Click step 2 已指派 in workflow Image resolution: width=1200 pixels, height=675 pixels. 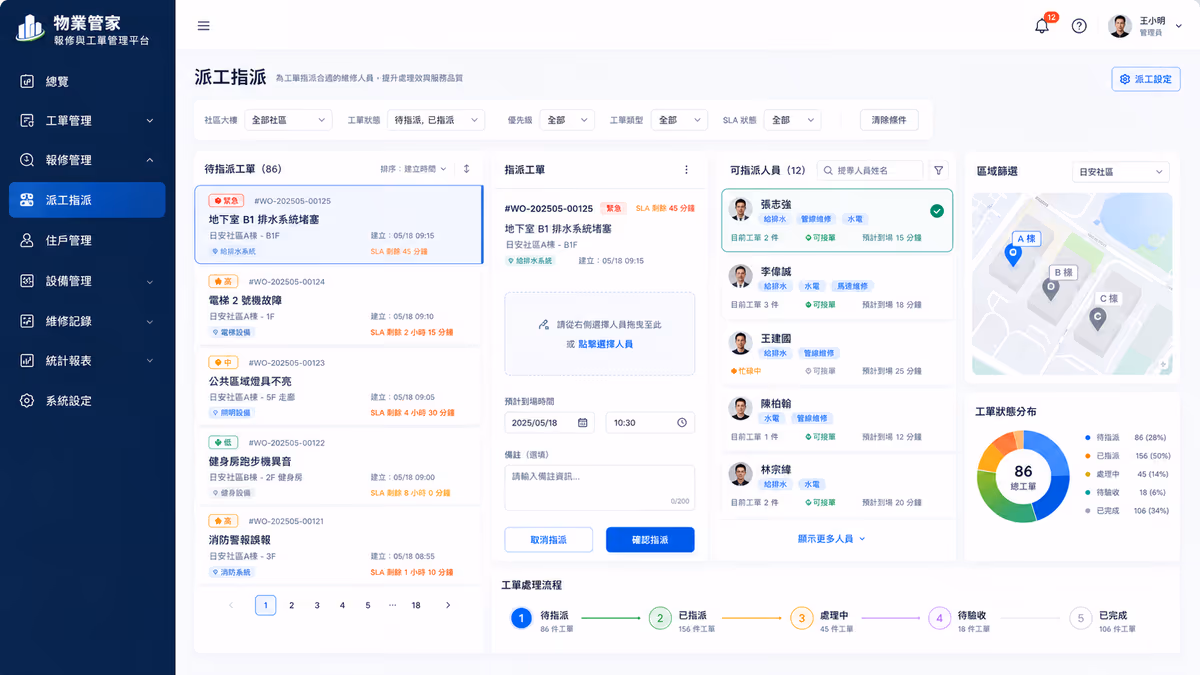point(659,619)
